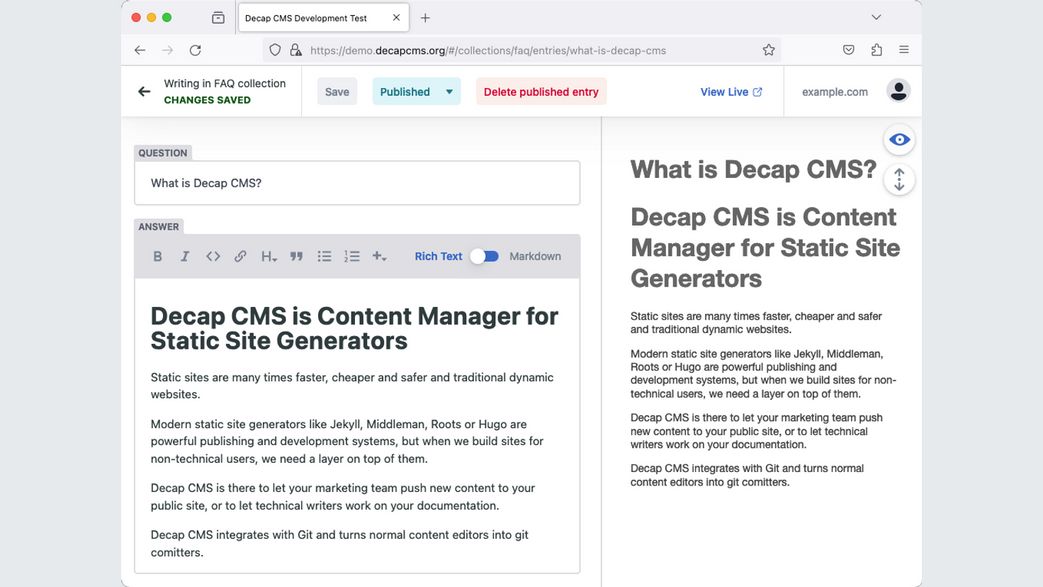Screen dimensions: 1043x587
Task: Reload the page
Action: 195,50
